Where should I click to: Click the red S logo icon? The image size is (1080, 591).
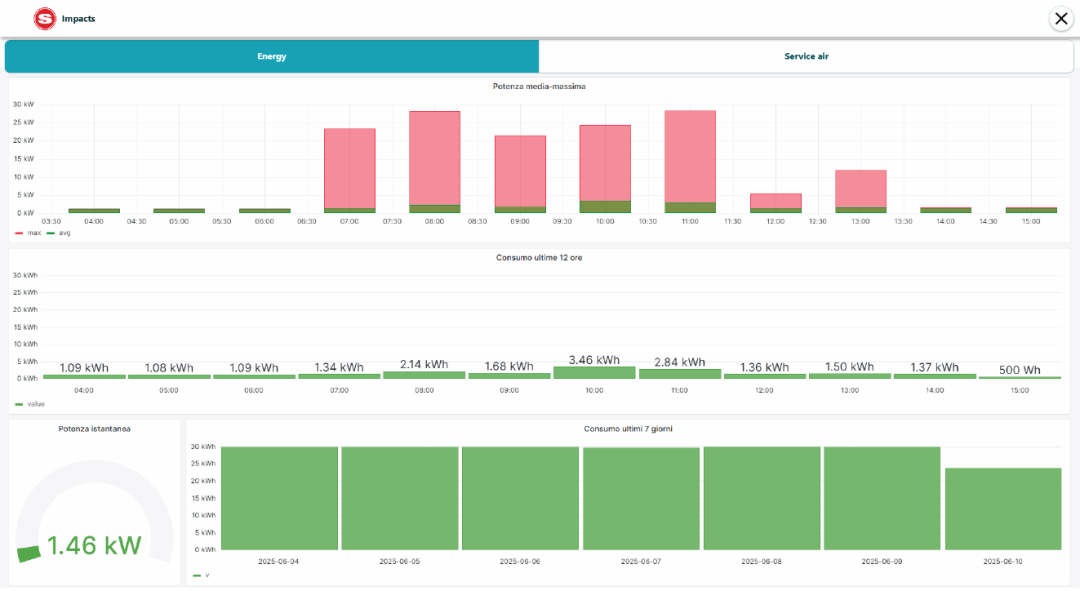click(x=45, y=18)
